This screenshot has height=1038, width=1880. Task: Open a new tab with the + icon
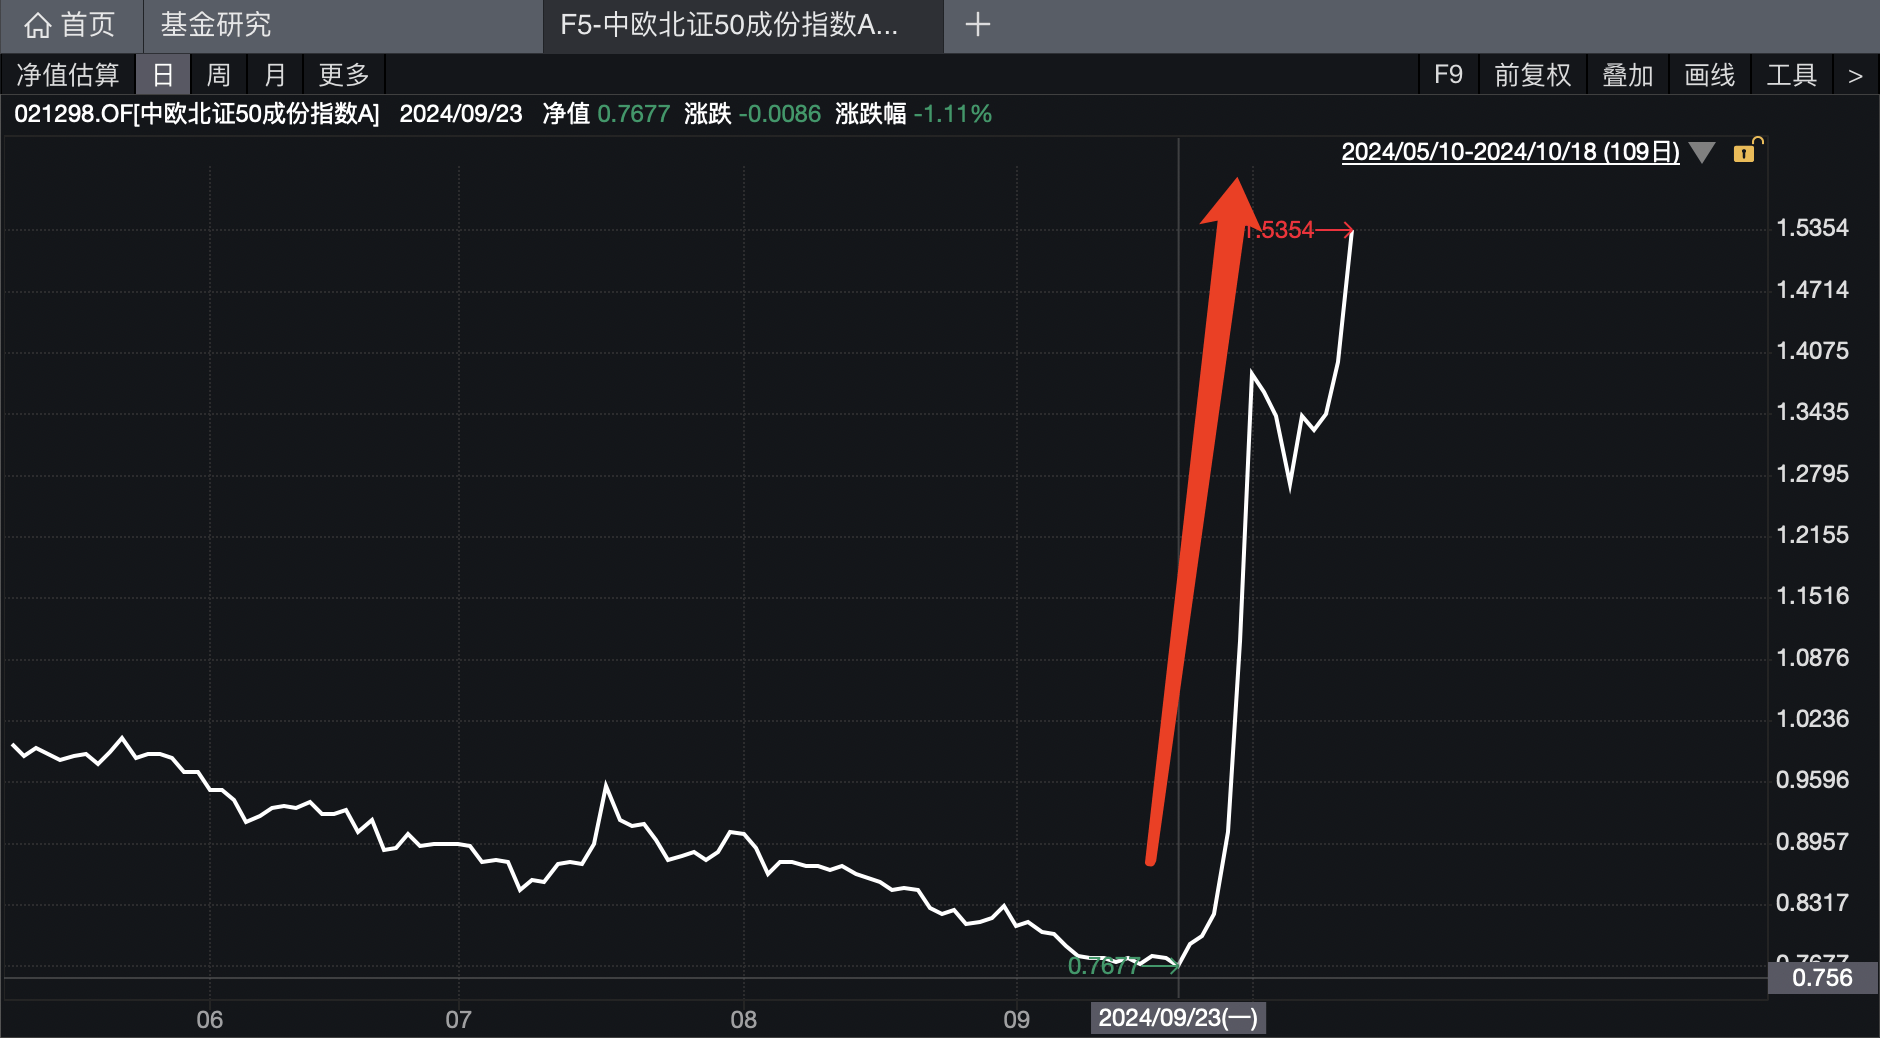(978, 25)
